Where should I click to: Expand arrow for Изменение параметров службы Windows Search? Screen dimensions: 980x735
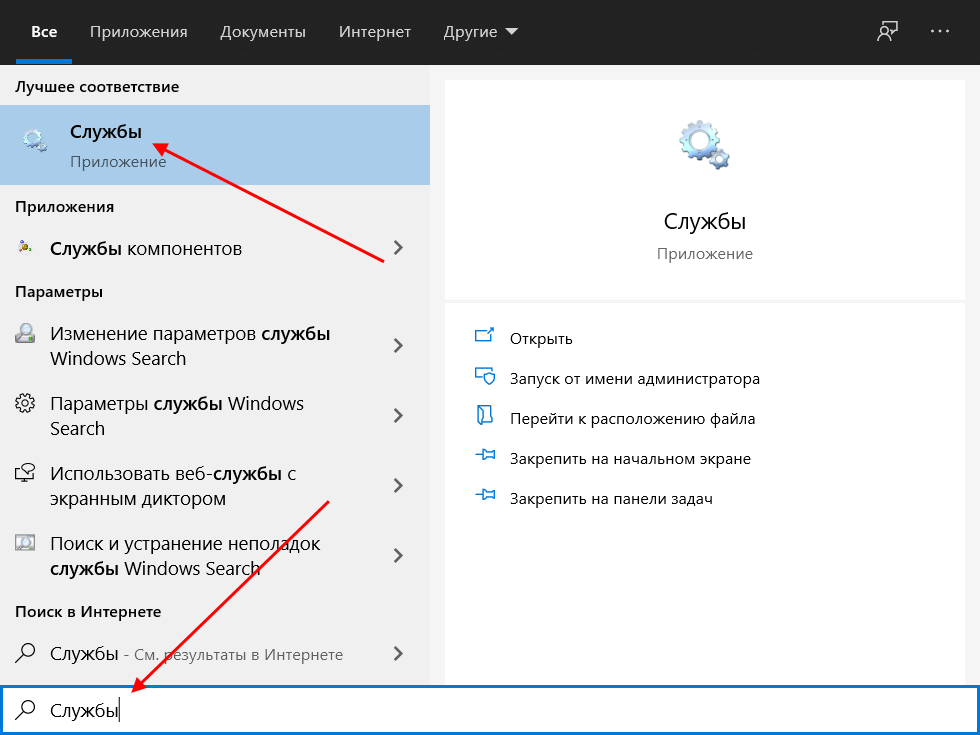coord(398,346)
